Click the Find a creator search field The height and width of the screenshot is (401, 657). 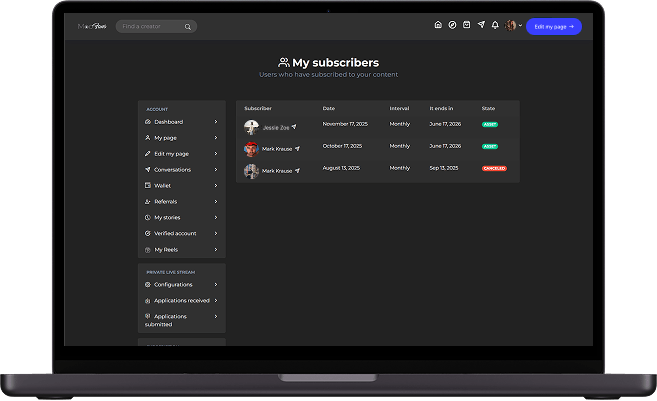[156, 26]
